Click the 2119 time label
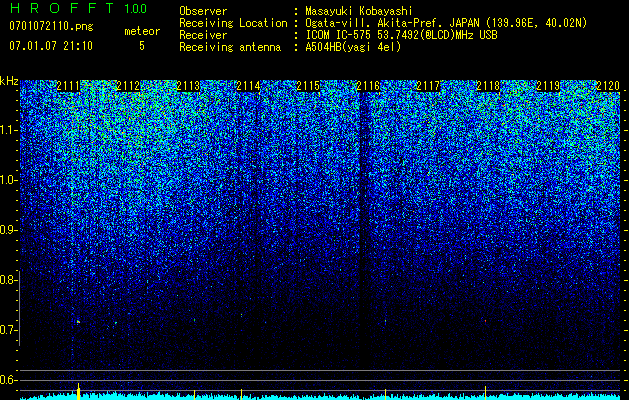The width and height of the screenshot is (629, 400). point(548,86)
